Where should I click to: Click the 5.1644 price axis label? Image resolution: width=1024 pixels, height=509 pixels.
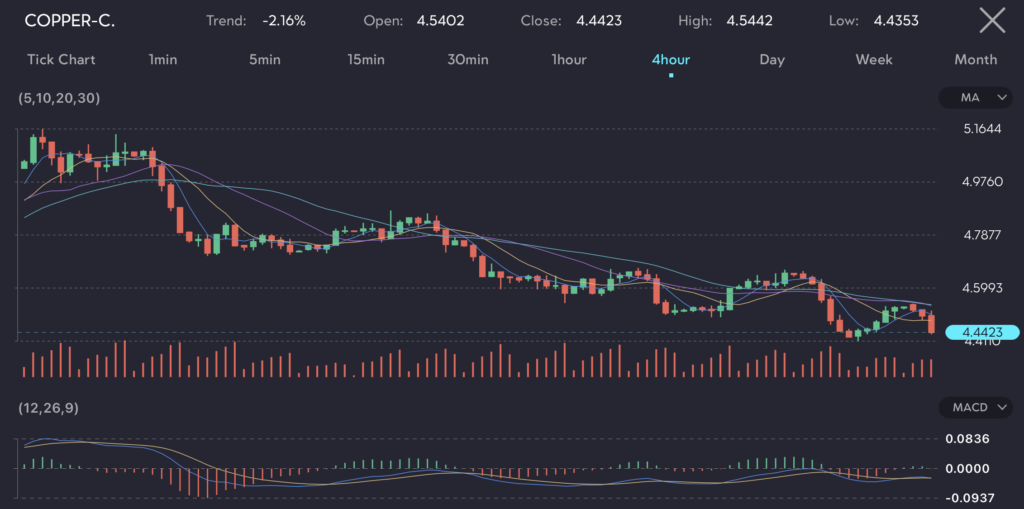[981, 129]
